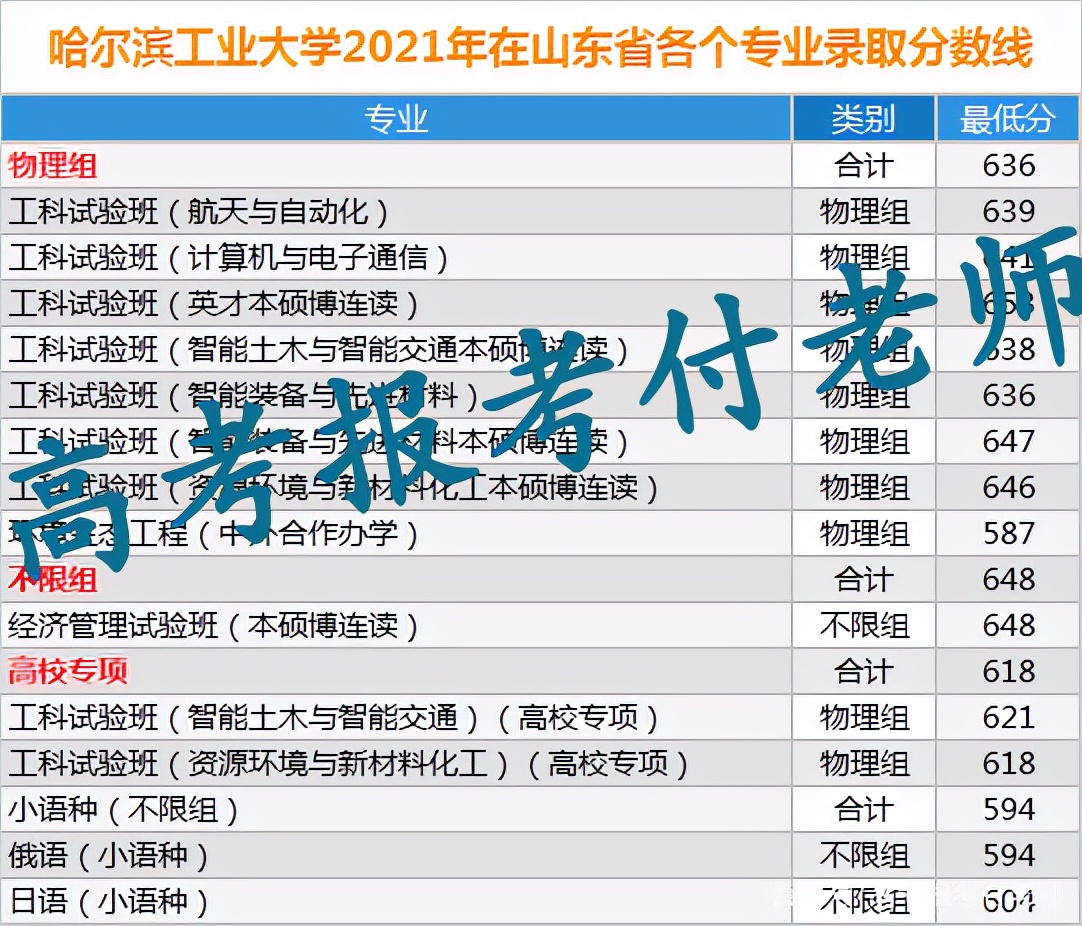Click the red 高校专项 section label
The width and height of the screenshot is (1082, 926).
pyautogui.click(x=63, y=671)
